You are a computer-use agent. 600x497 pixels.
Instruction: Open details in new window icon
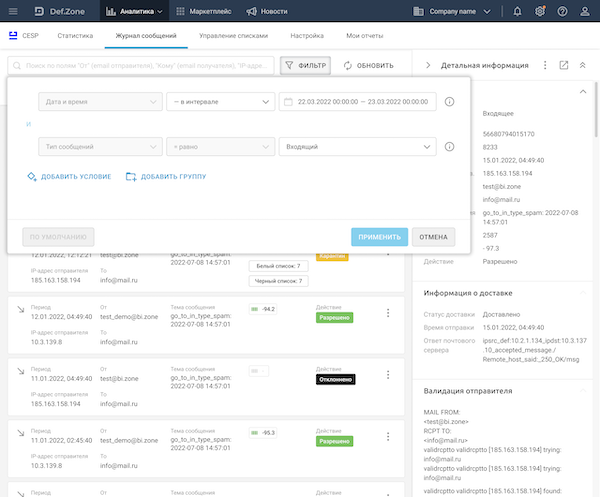click(564, 65)
